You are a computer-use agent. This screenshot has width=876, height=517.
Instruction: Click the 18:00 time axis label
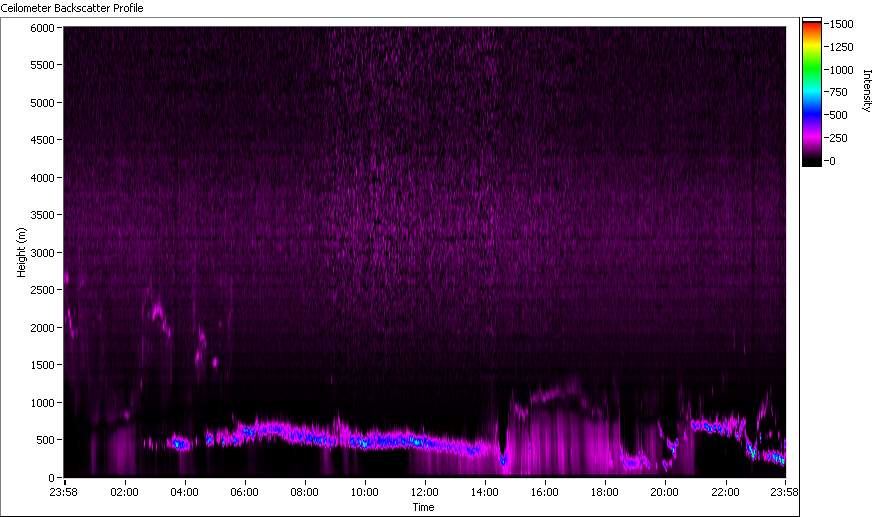[605, 492]
